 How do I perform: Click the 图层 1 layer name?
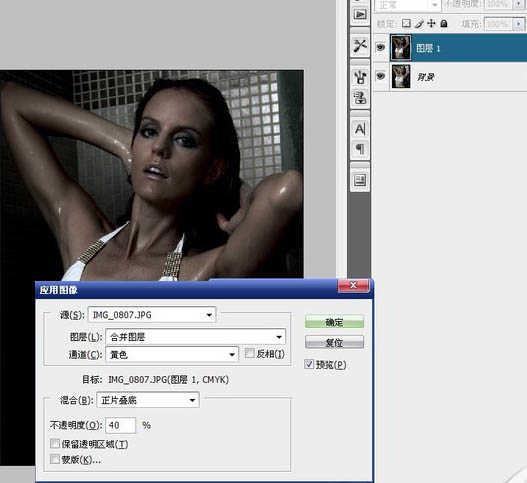click(x=428, y=48)
